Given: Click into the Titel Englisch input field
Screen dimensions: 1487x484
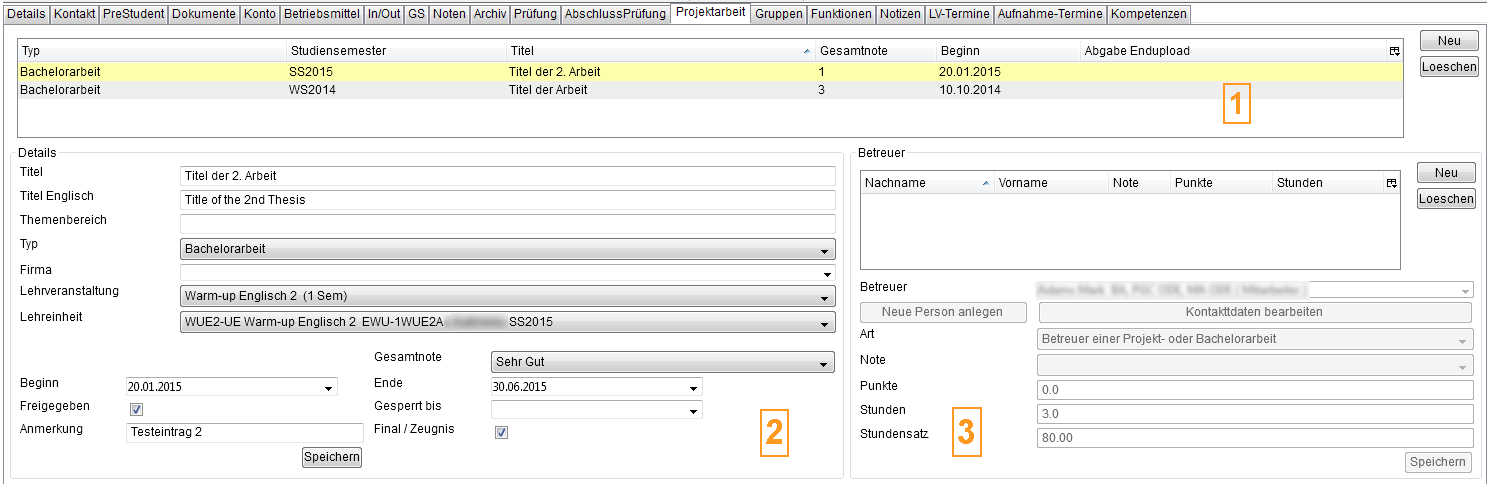Looking at the screenshot, I should [507, 200].
